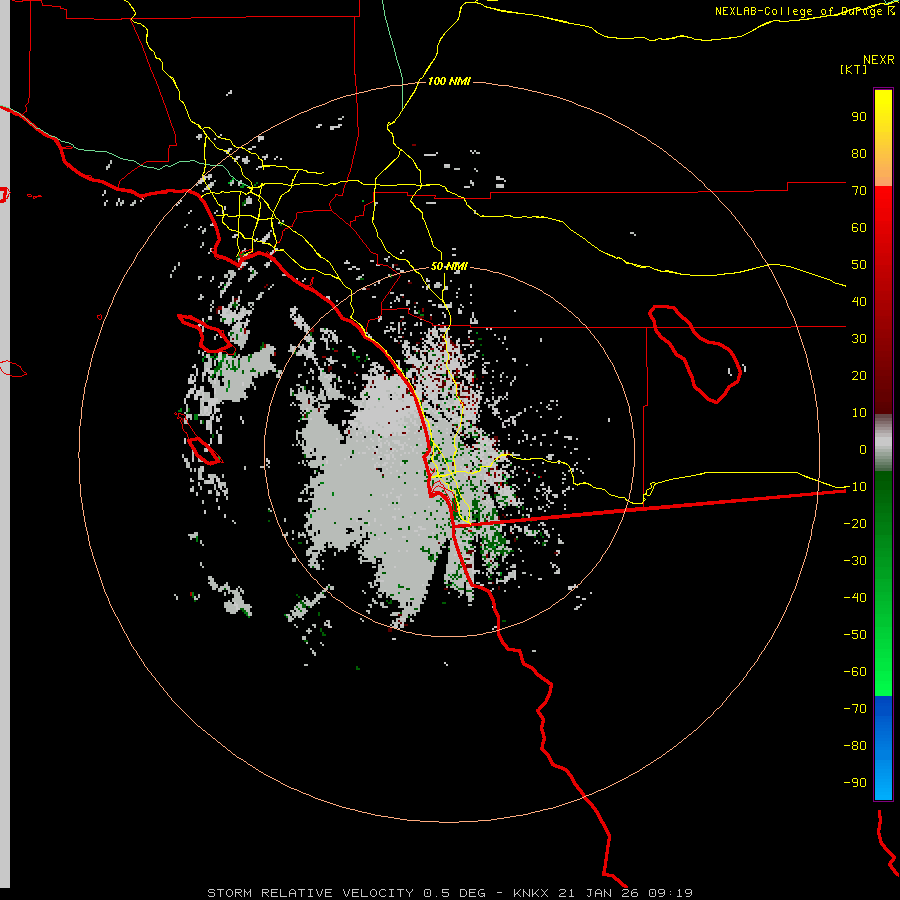Click the 60 value on velocity scale
Viewport: 900px width, 900px height.
859,227
